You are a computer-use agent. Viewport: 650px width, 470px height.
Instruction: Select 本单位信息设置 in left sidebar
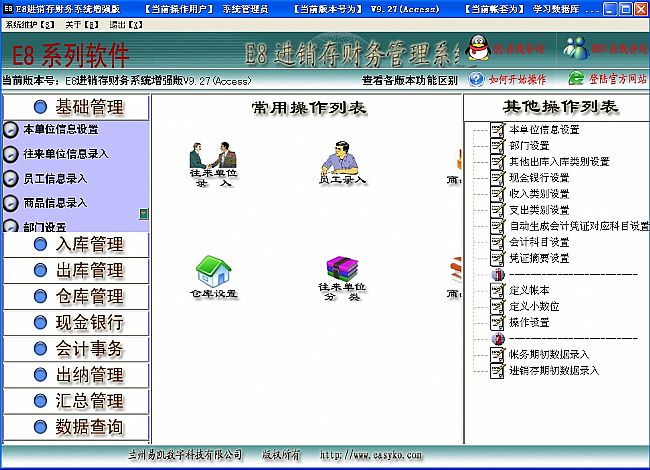[61, 129]
